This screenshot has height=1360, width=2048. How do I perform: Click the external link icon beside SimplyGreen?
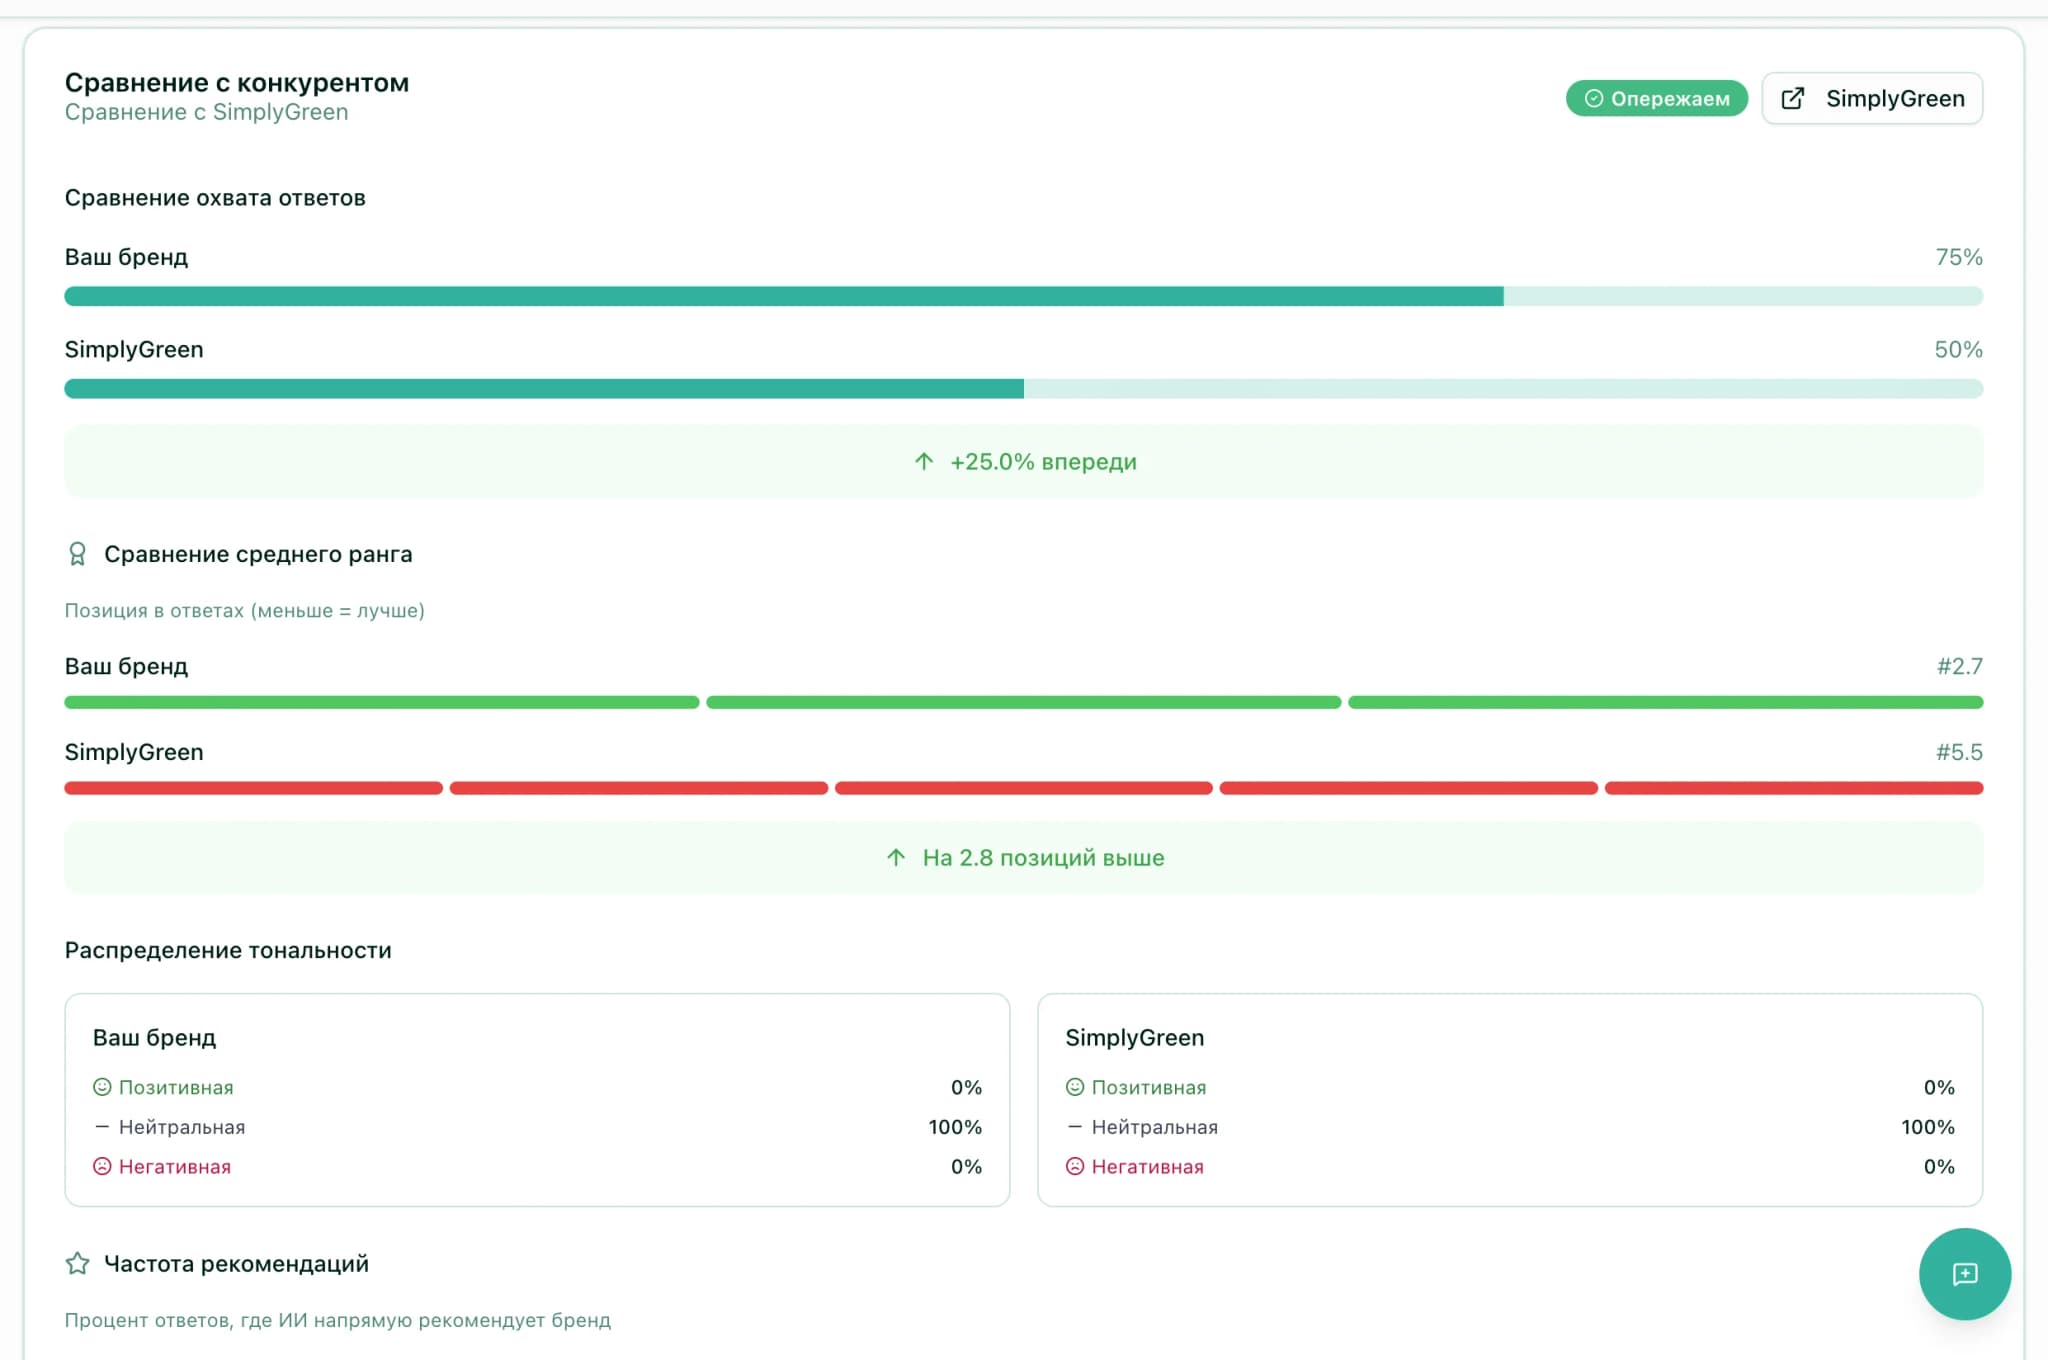[x=1793, y=98]
